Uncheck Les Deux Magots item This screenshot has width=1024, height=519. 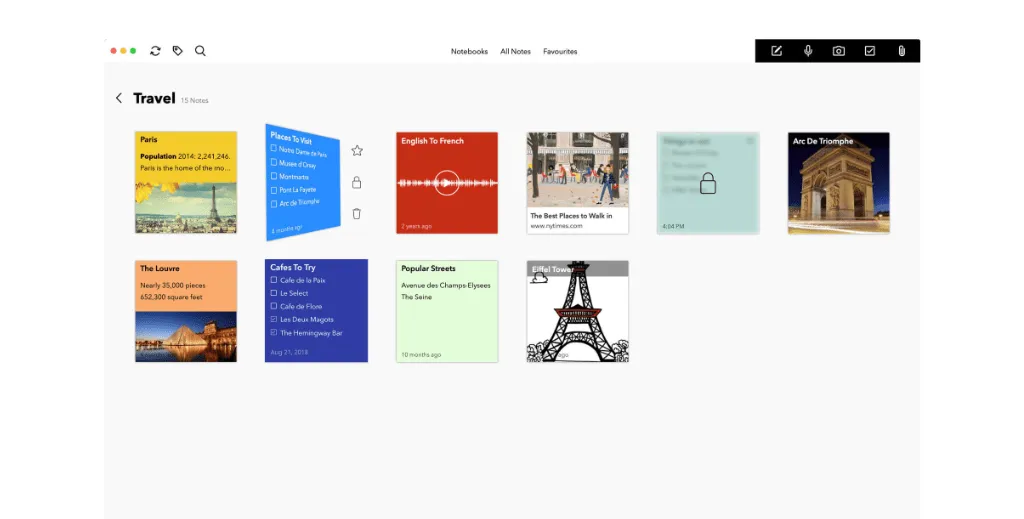click(274, 319)
